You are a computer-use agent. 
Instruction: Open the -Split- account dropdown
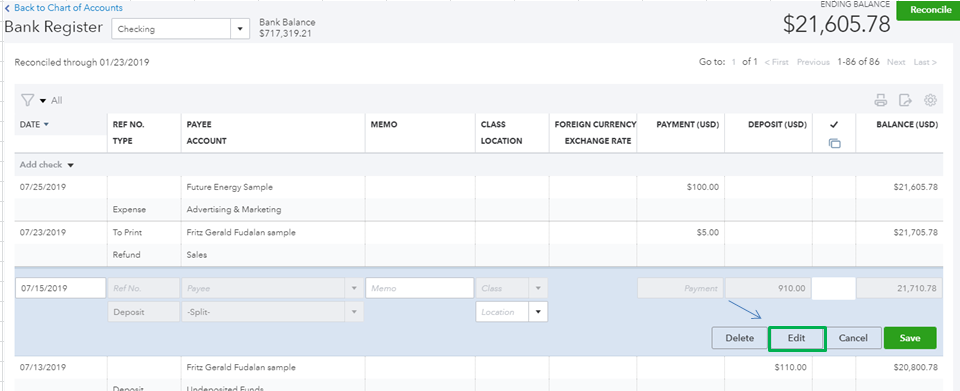click(x=354, y=312)
